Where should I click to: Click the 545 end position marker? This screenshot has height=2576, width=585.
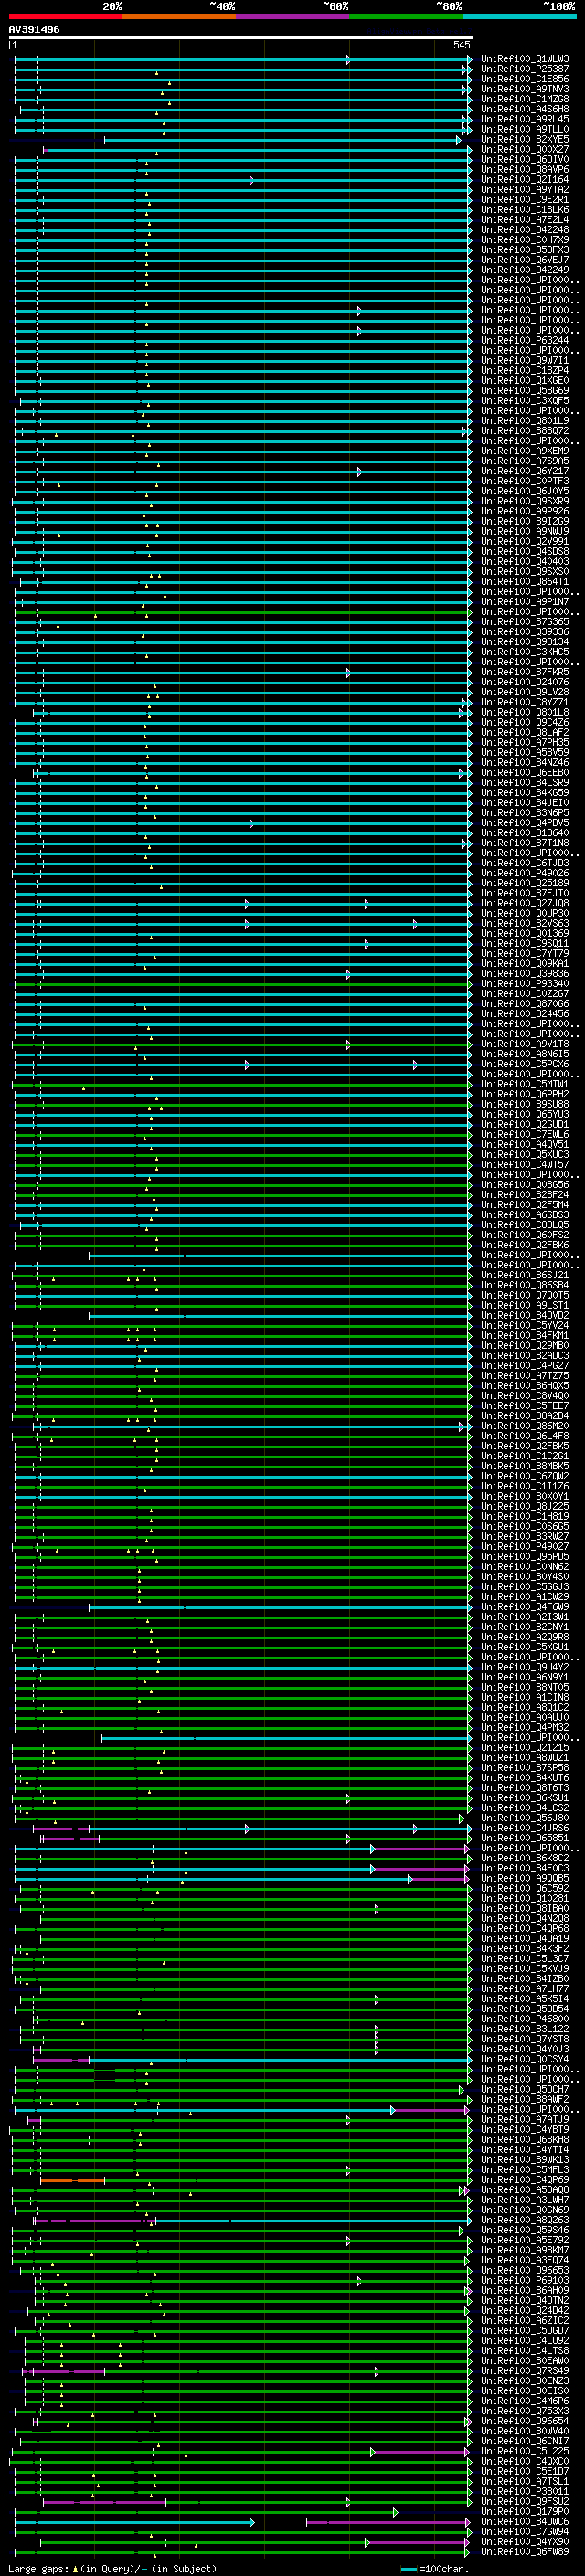(462, 45)
